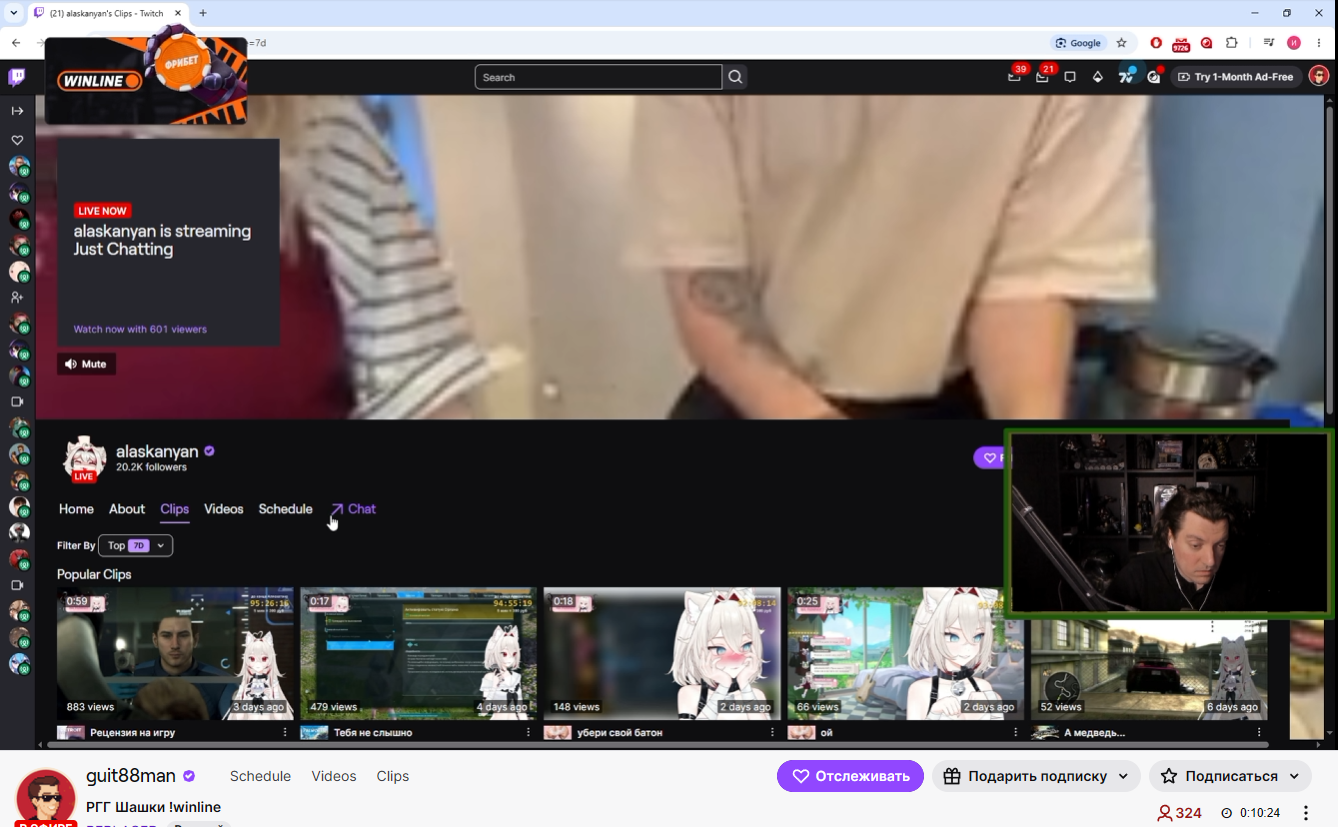Open the clip titled Рецензия на игру
Viewport: 1338px width, 827px height.
pyautogui.click(x=133, y=733)
